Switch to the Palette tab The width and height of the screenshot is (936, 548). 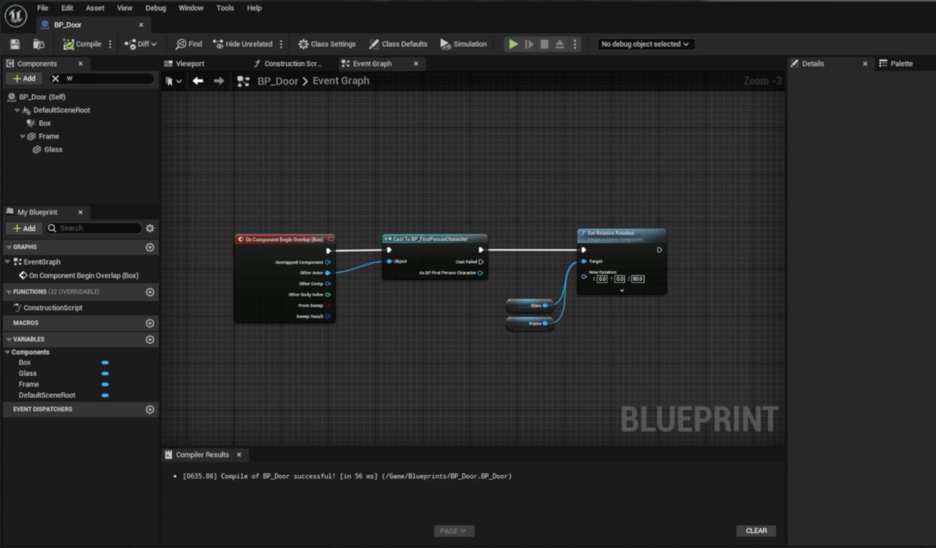tap(896, 64)
